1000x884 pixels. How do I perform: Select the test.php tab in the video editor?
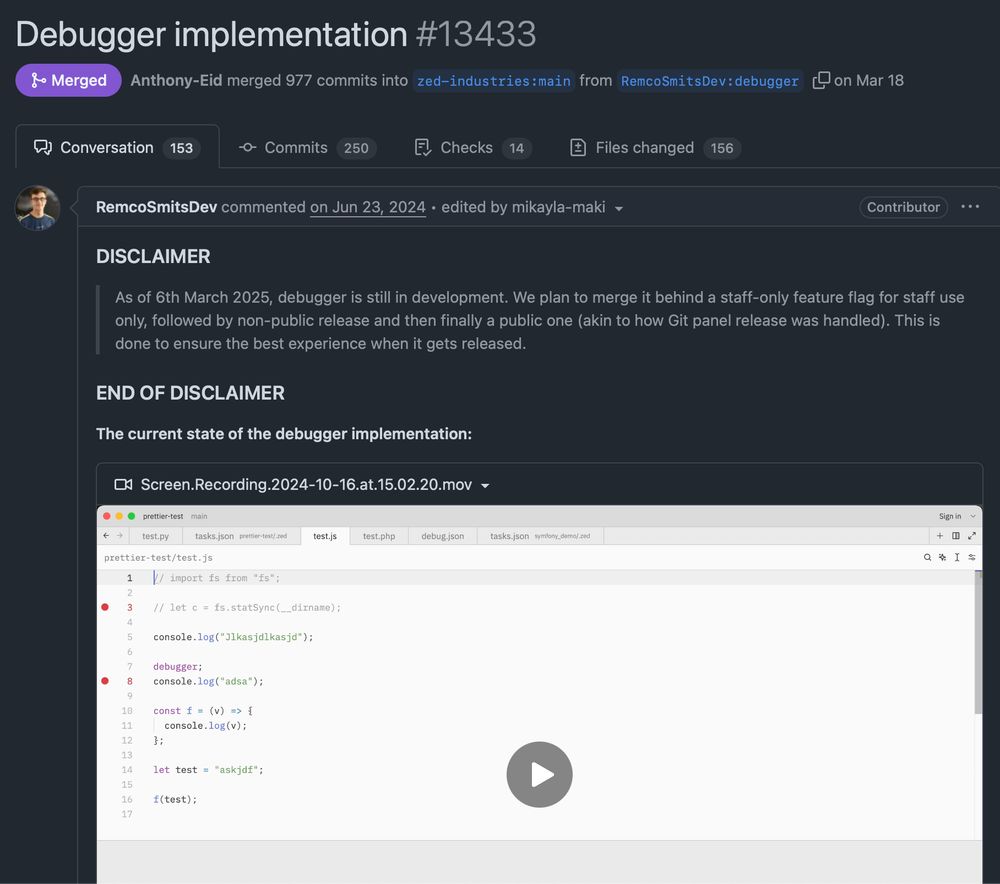(379, 536)
